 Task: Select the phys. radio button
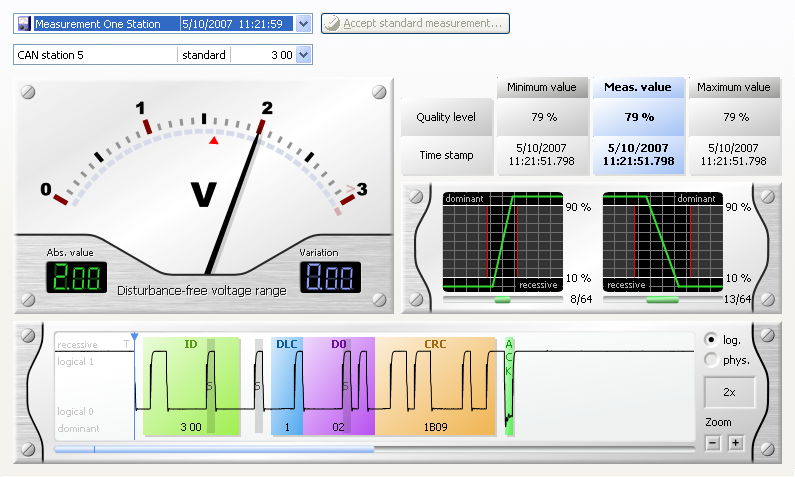tap(711, 359)
